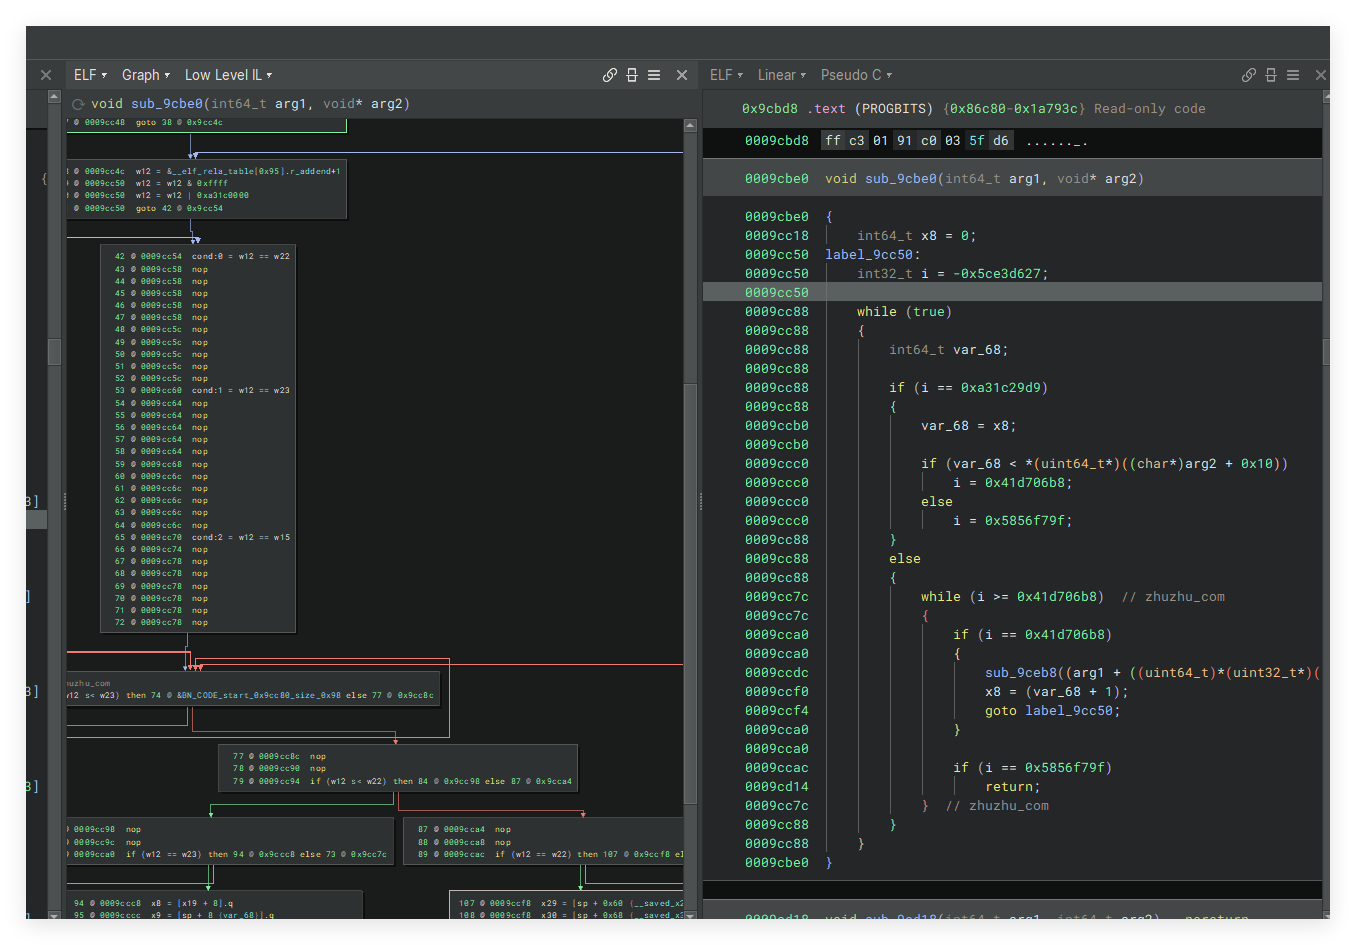Screen dimensions: 1356x945
Task: Click the down arrow of the graph view scrollbar
Action: pos(690,915)
